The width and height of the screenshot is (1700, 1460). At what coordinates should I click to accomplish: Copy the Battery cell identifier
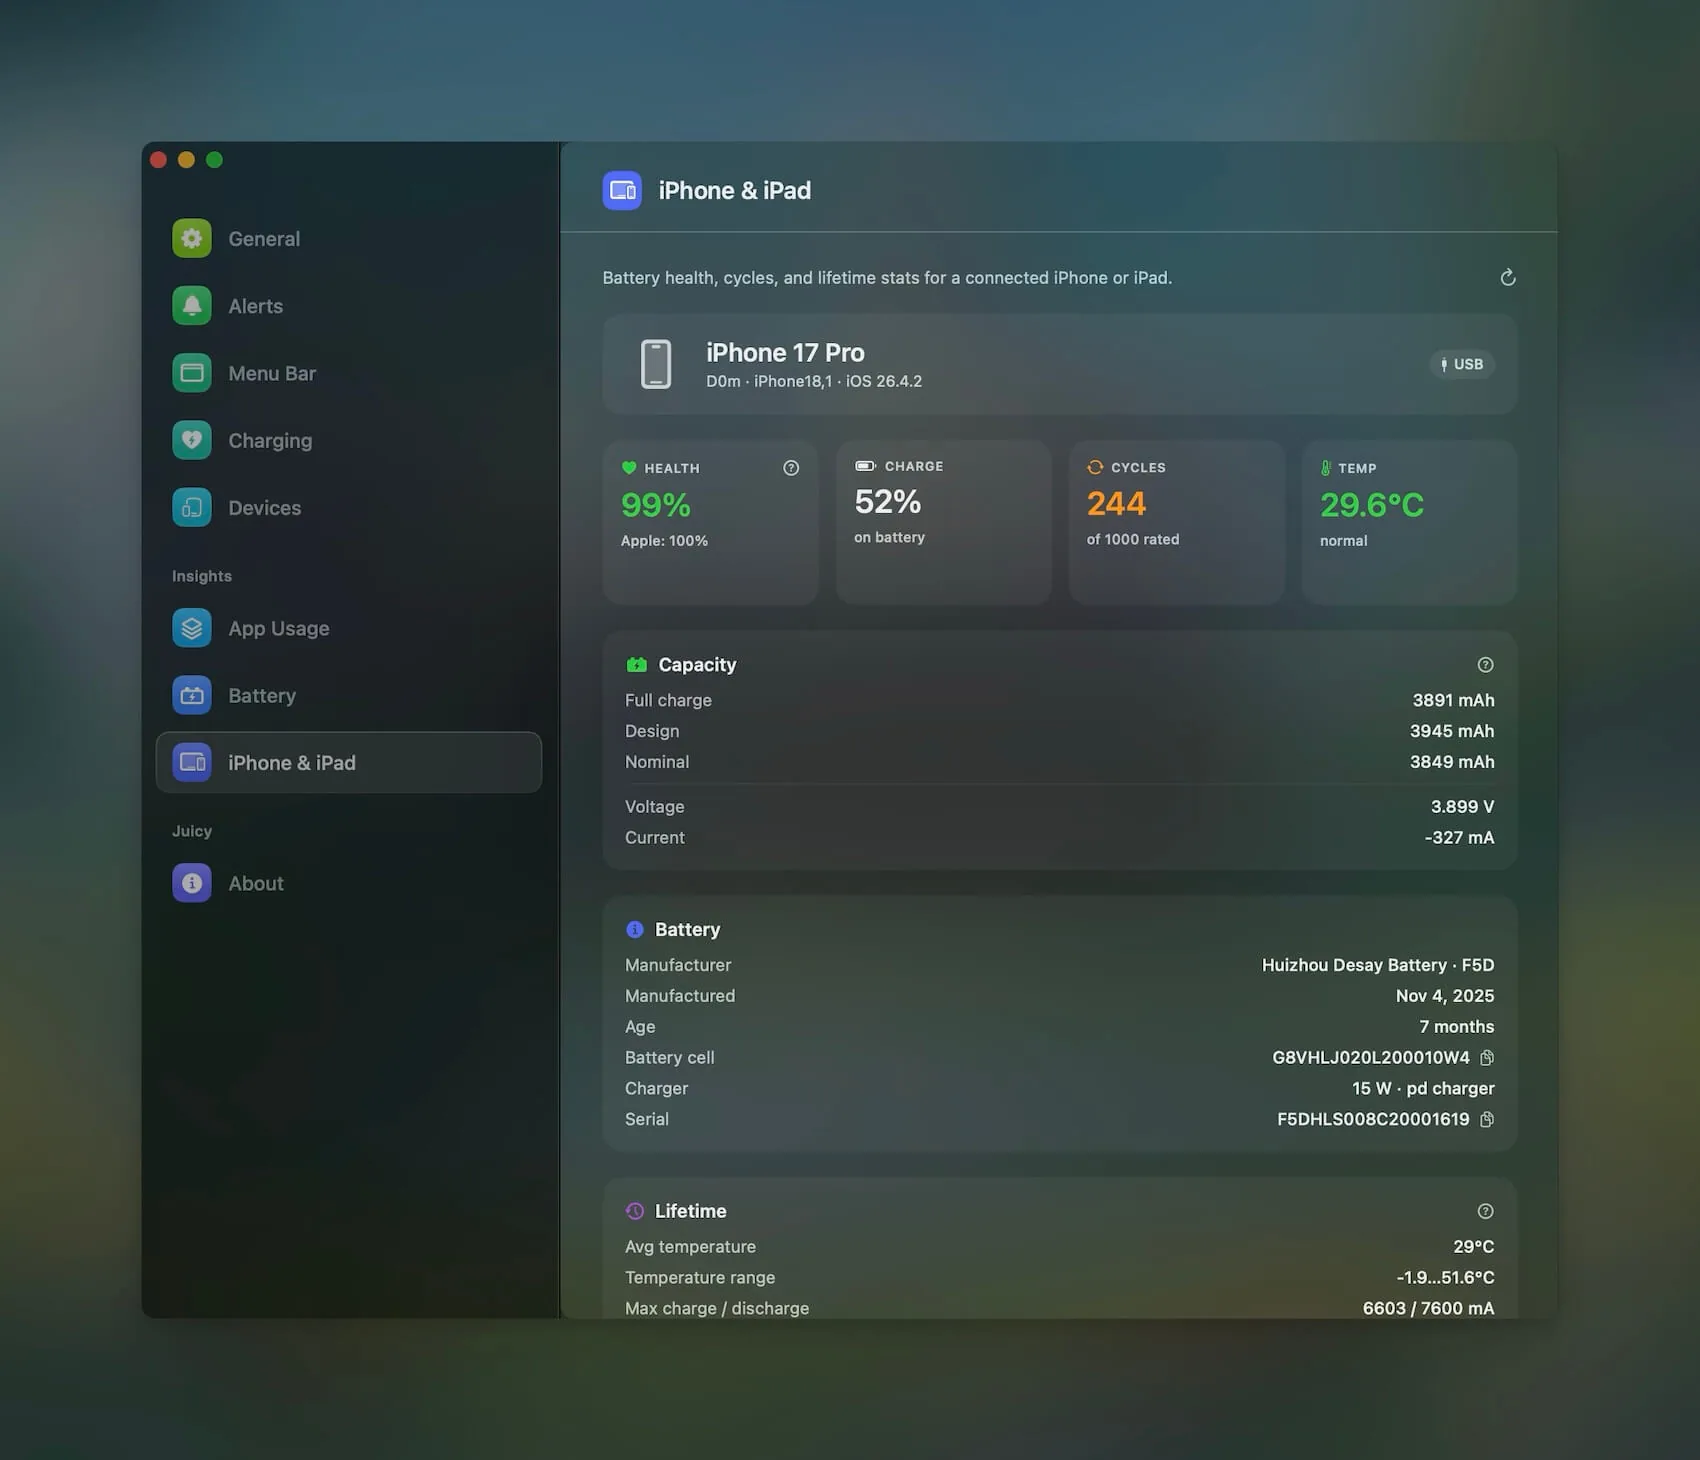point(1487,1058)
